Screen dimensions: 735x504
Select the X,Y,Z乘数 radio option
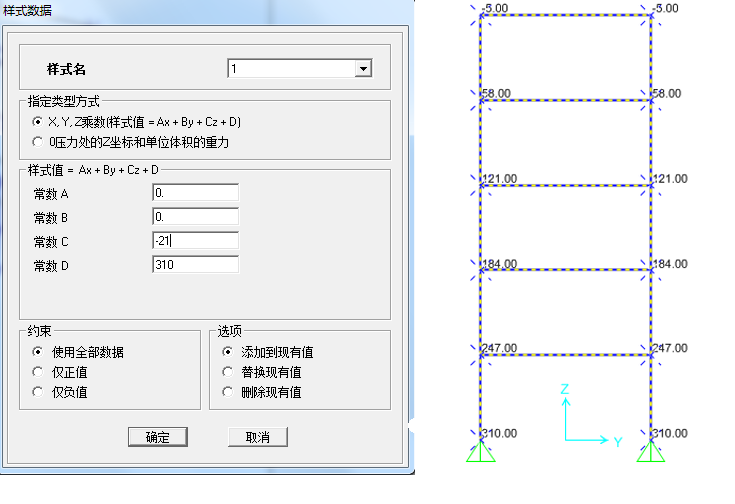[x=38, y=121]
